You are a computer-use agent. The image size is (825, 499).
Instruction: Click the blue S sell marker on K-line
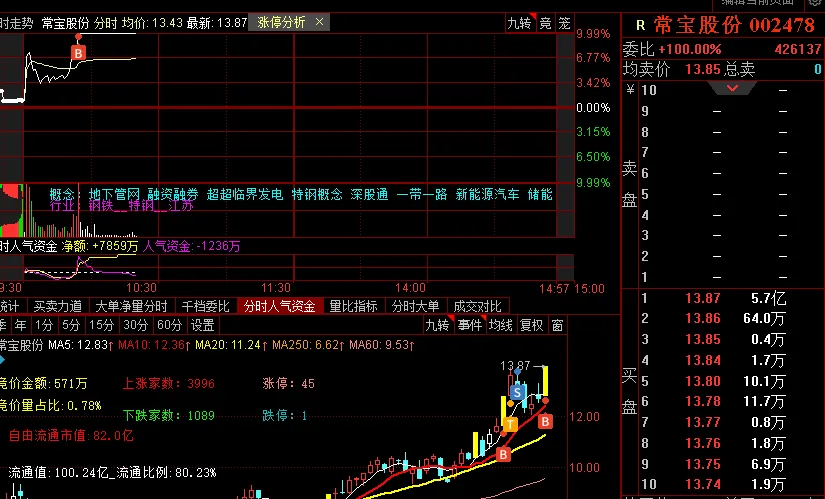point(518,392)
